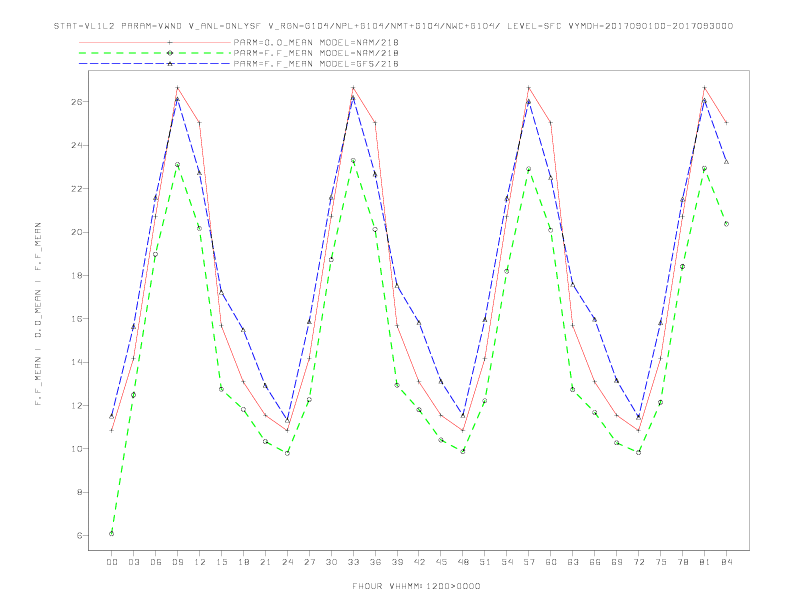
Task: Click x-axis tick label 27
Action: point(309,562)
